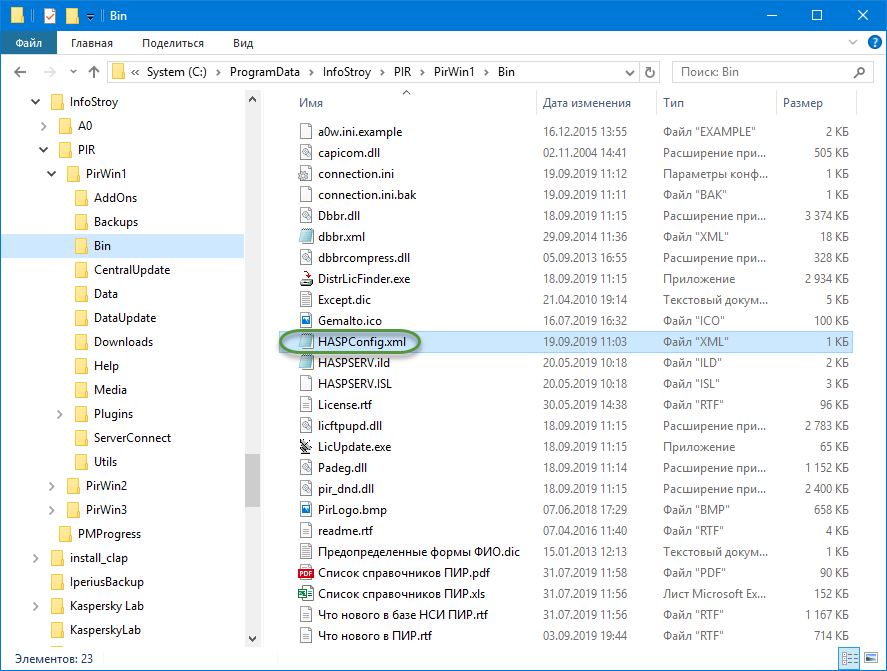Open Help with the question mark icon
This screenshot has height=671, width=887.
(875, 42)
